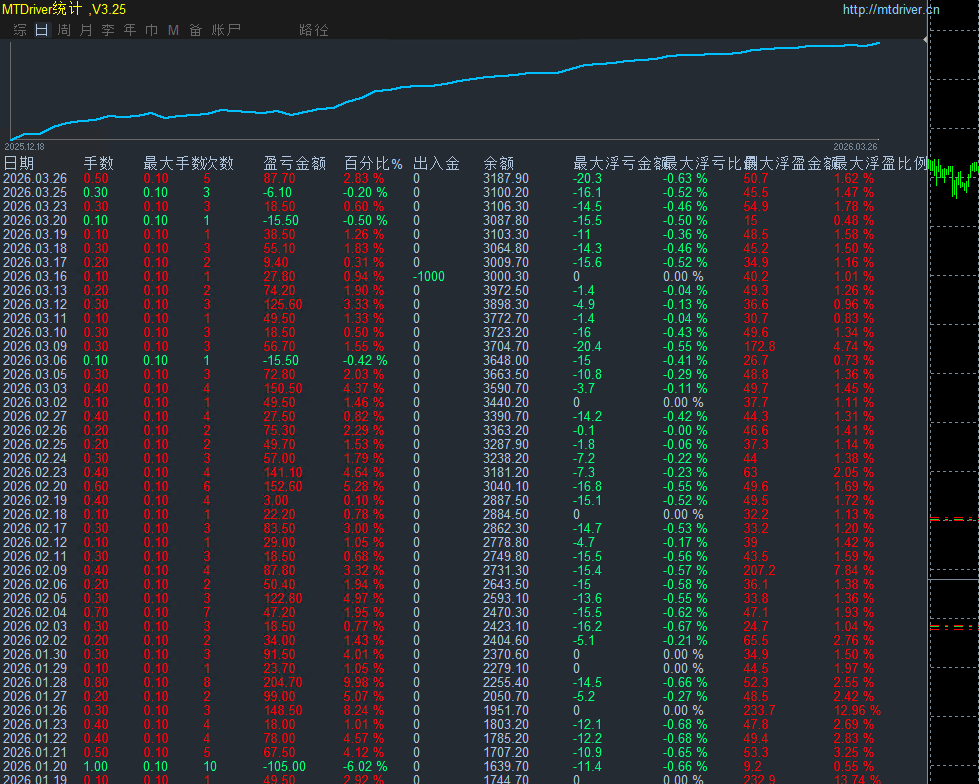Open the 季 quarterly tab
This screenshot has width=979, height=784.
click(108, 30)
